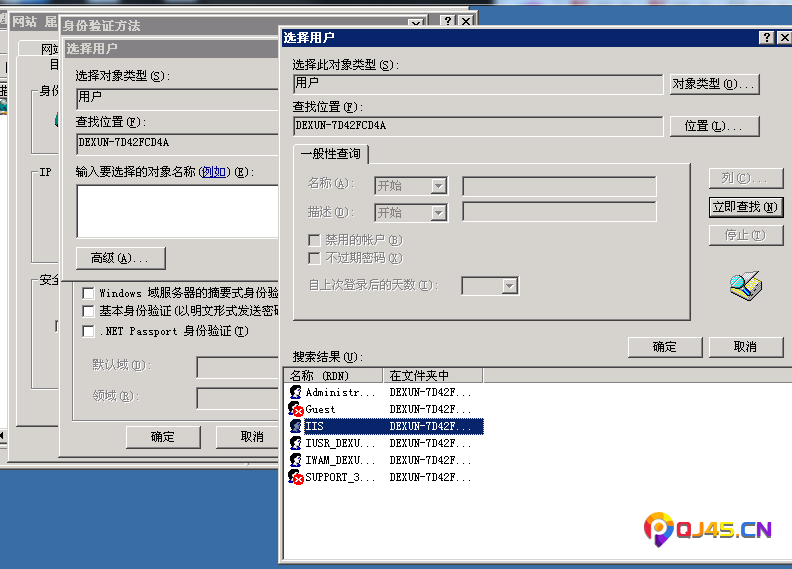Click the help question mark button
The height and width of the screenshot is (569, 792).
[767, 37]
